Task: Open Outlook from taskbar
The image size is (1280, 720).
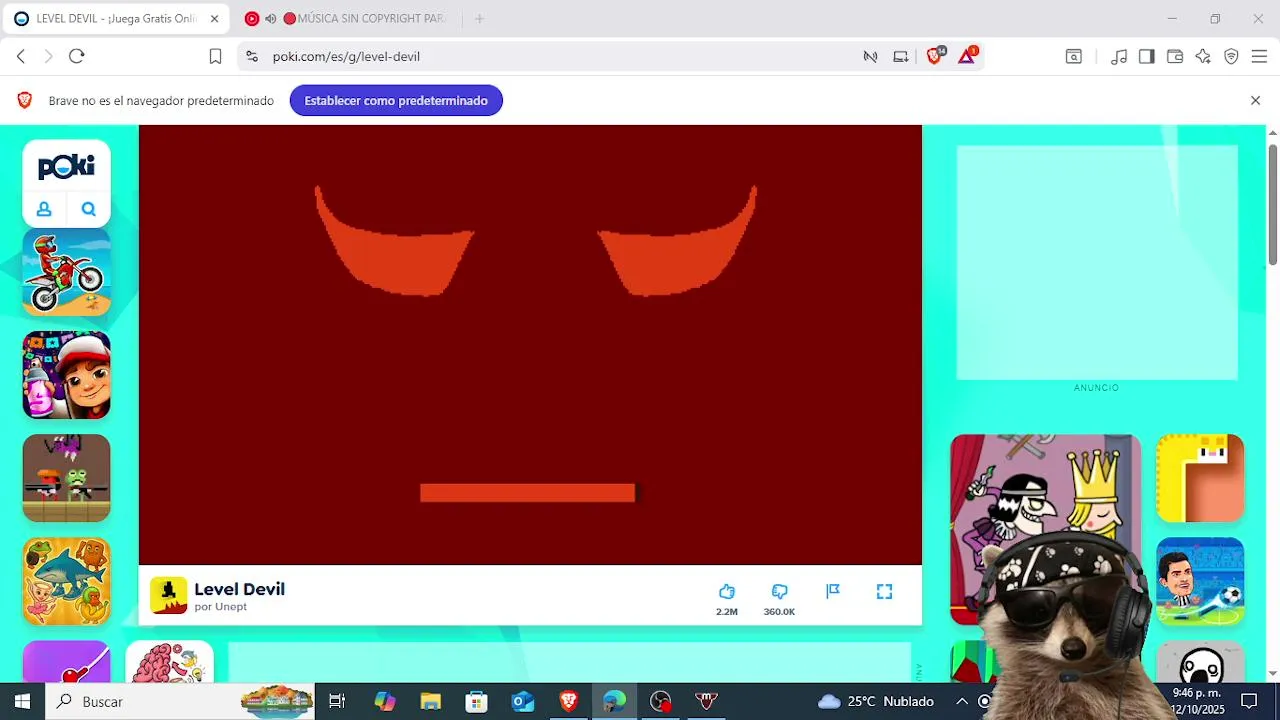Action: point(523,701)
